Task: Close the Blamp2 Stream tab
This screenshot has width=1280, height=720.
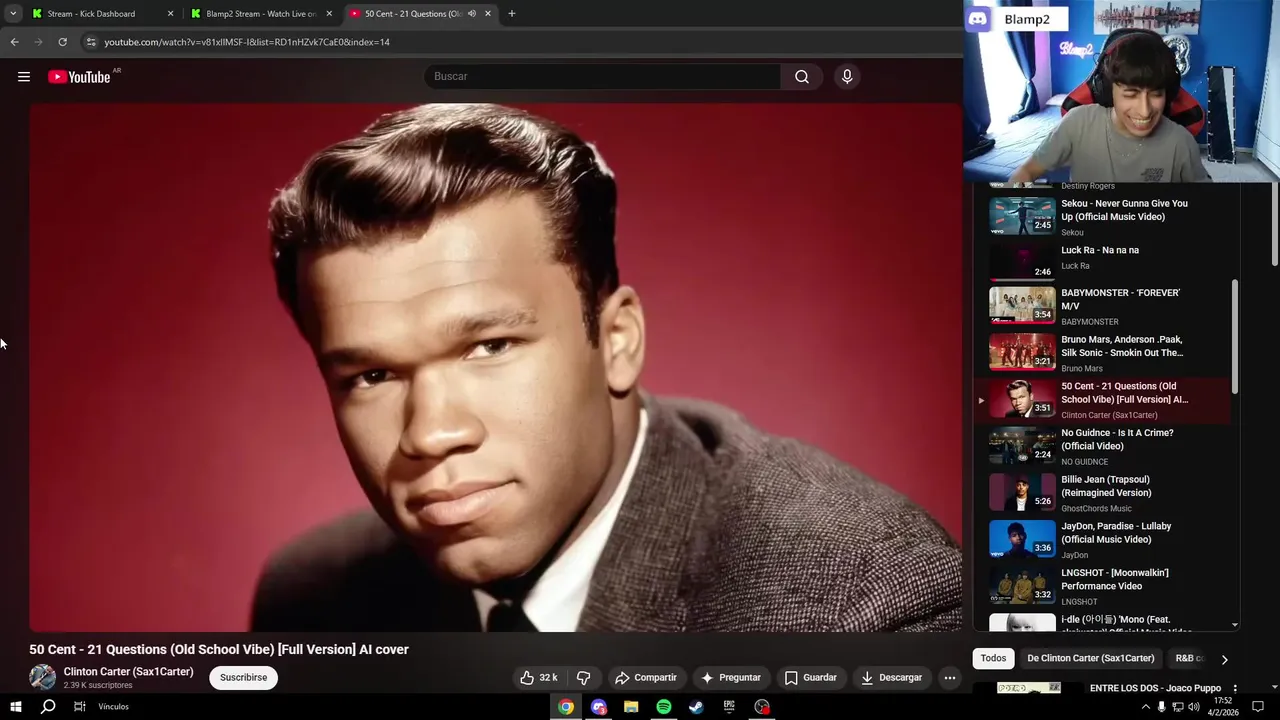Action: 329,14
